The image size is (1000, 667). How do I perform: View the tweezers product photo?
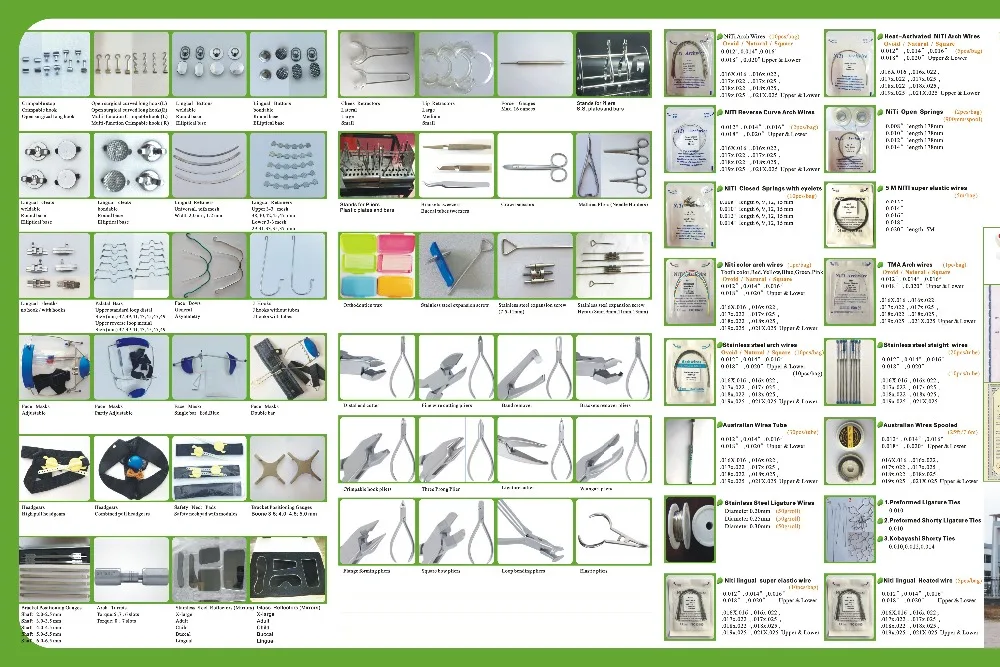[x=456, y=165]
